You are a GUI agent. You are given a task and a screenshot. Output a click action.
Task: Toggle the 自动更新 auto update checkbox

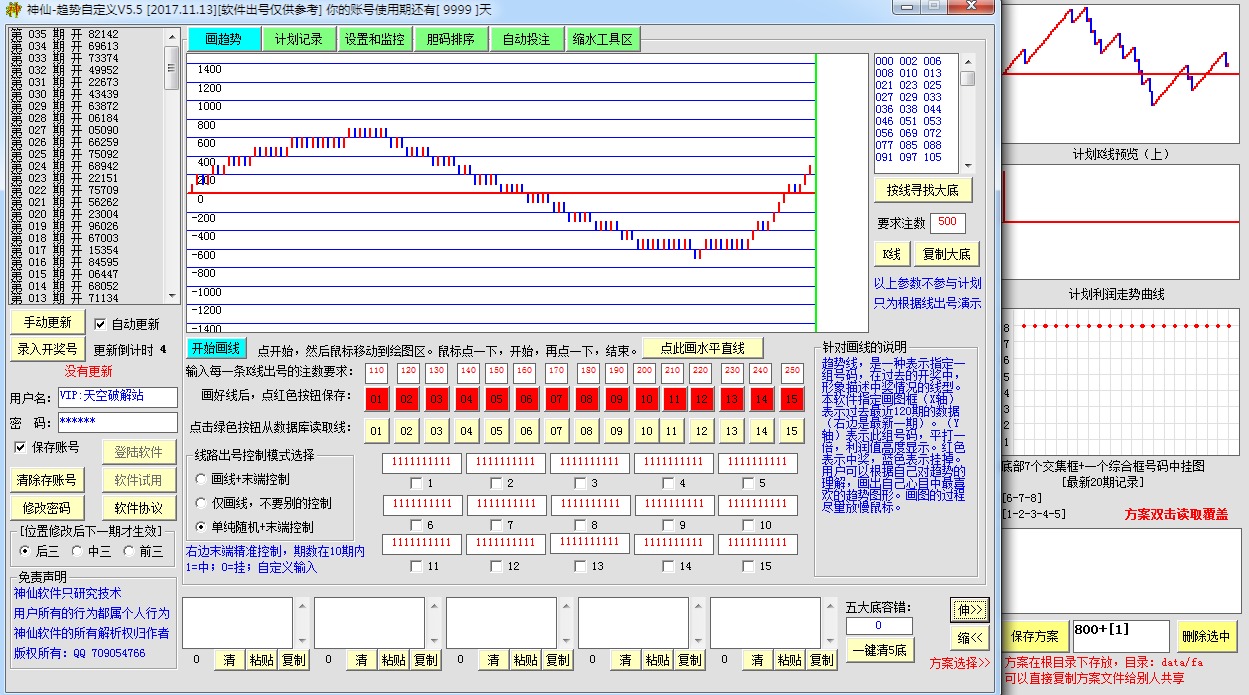(100, 324)
